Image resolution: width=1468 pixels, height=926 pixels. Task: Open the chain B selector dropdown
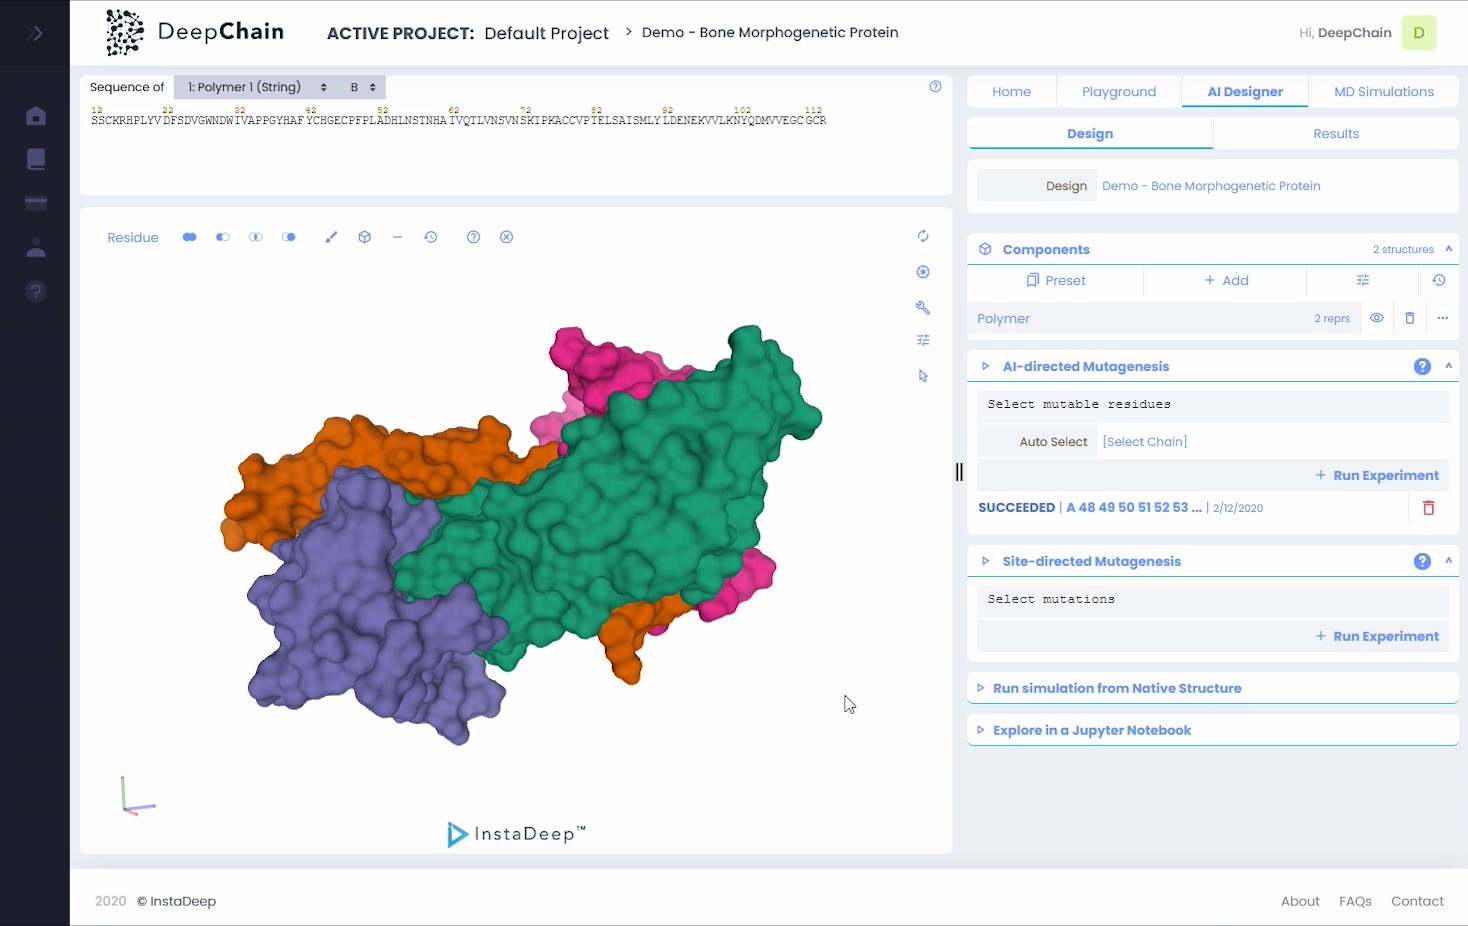(362, 87)
